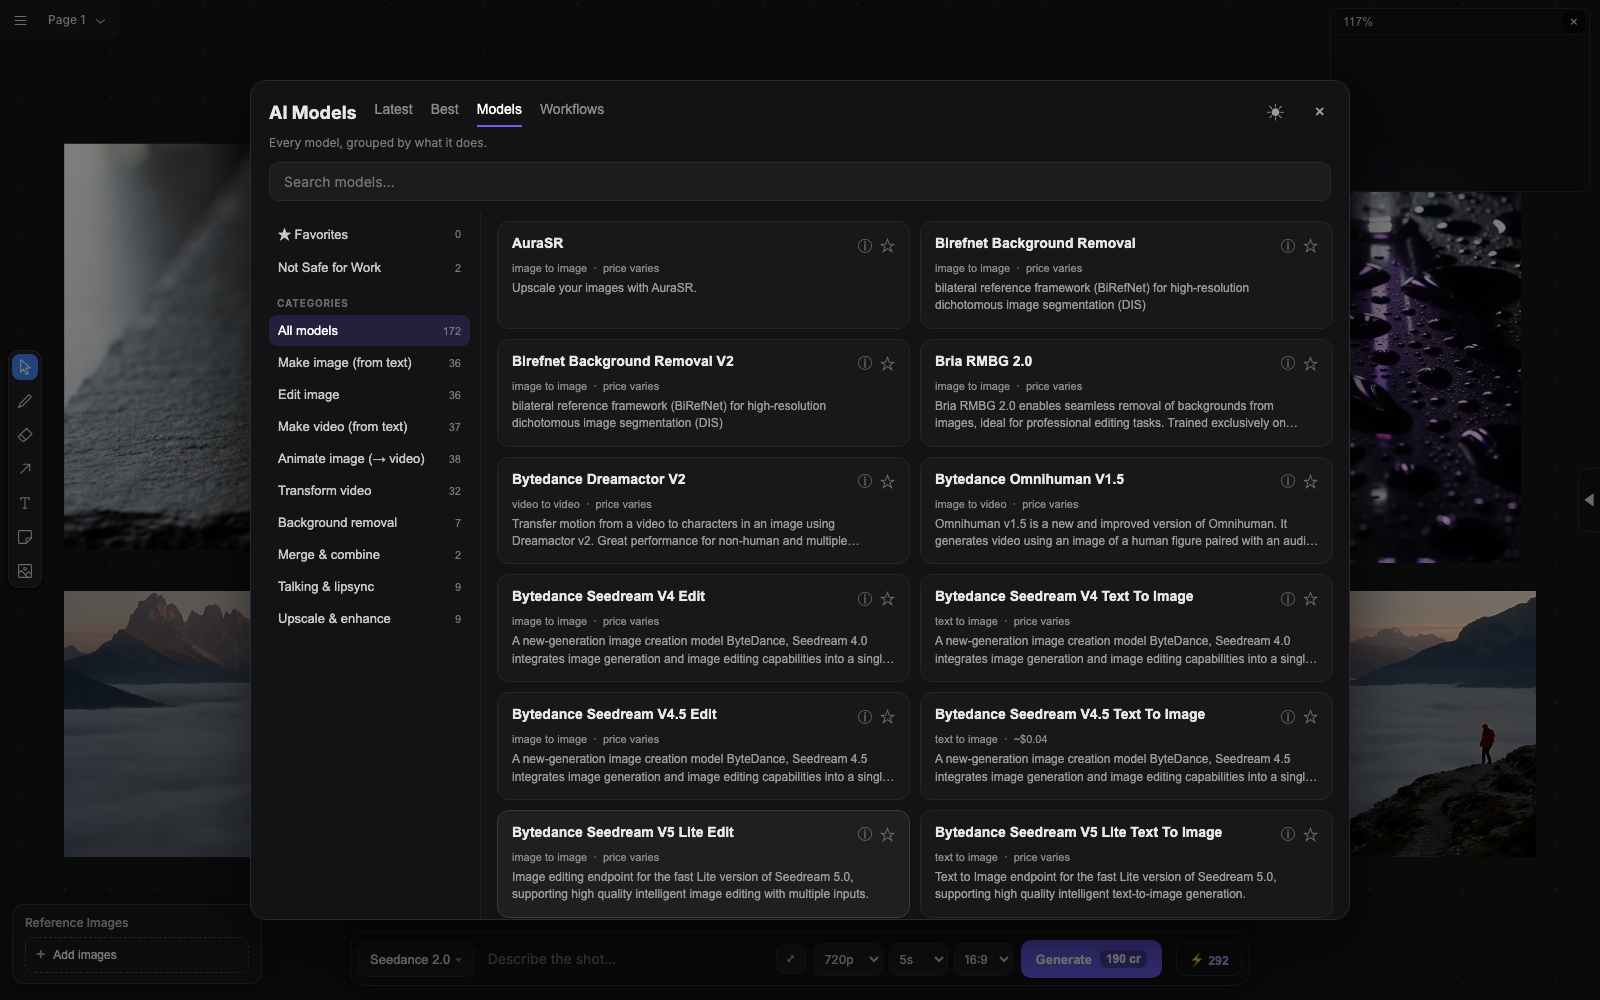Favorite Bytedance Seedream V4.5 Edit

coord(887,717)
